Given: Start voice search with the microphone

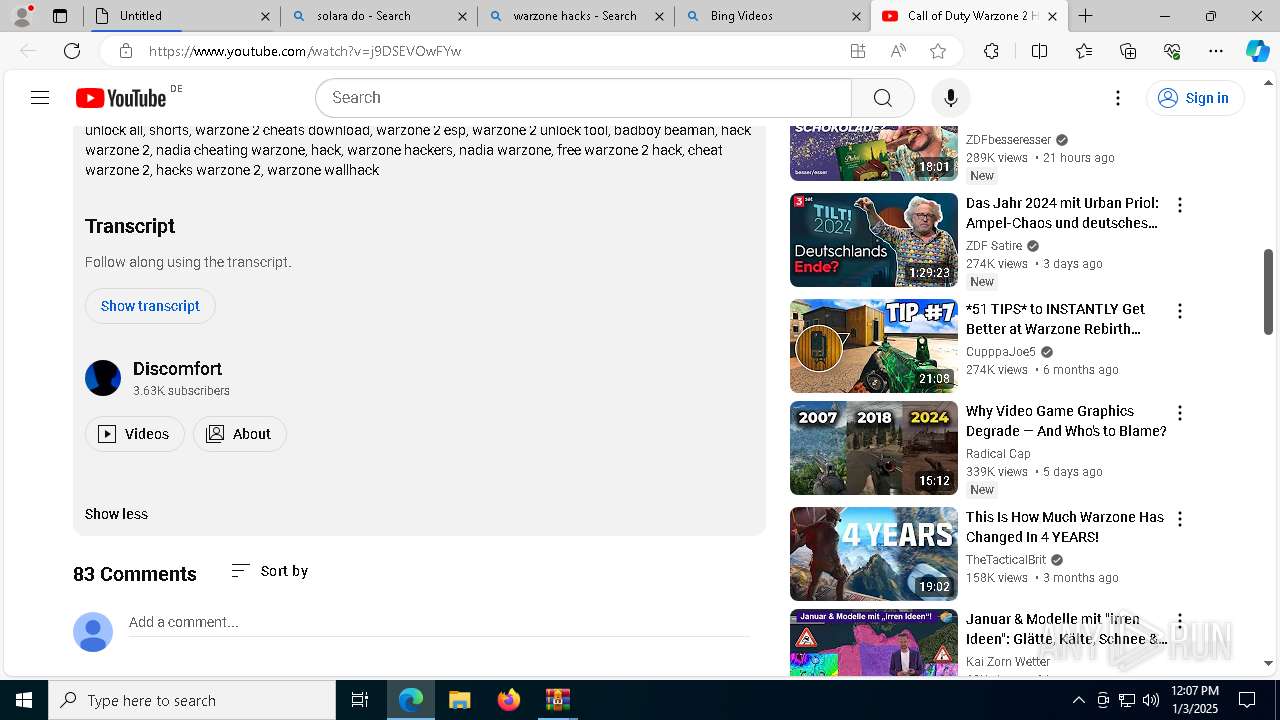Looking at the screenshot, I should 950,97.
